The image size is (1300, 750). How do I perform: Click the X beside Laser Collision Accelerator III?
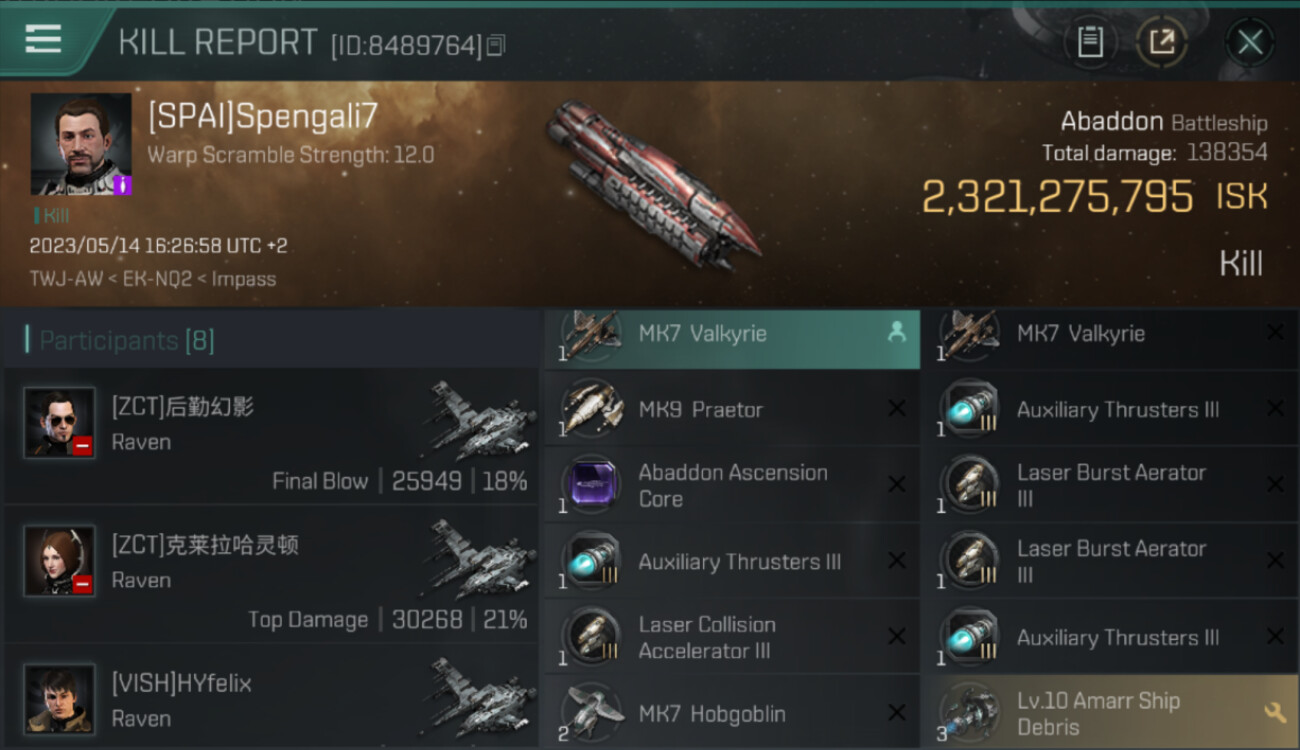tap(897, 637)
